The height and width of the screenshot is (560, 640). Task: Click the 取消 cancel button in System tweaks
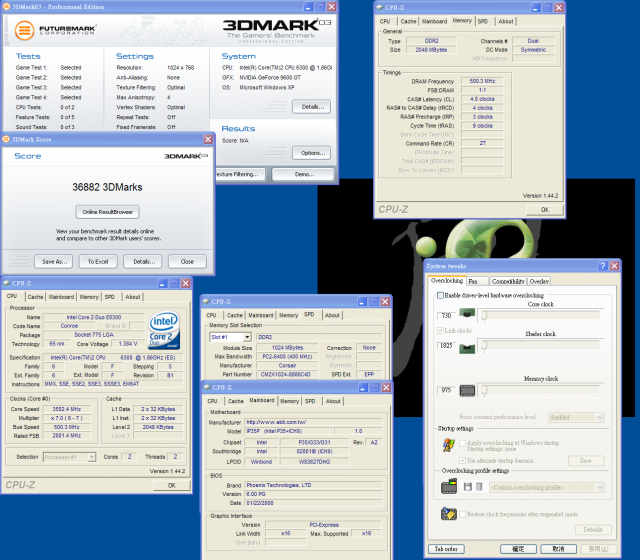(558, 549)
